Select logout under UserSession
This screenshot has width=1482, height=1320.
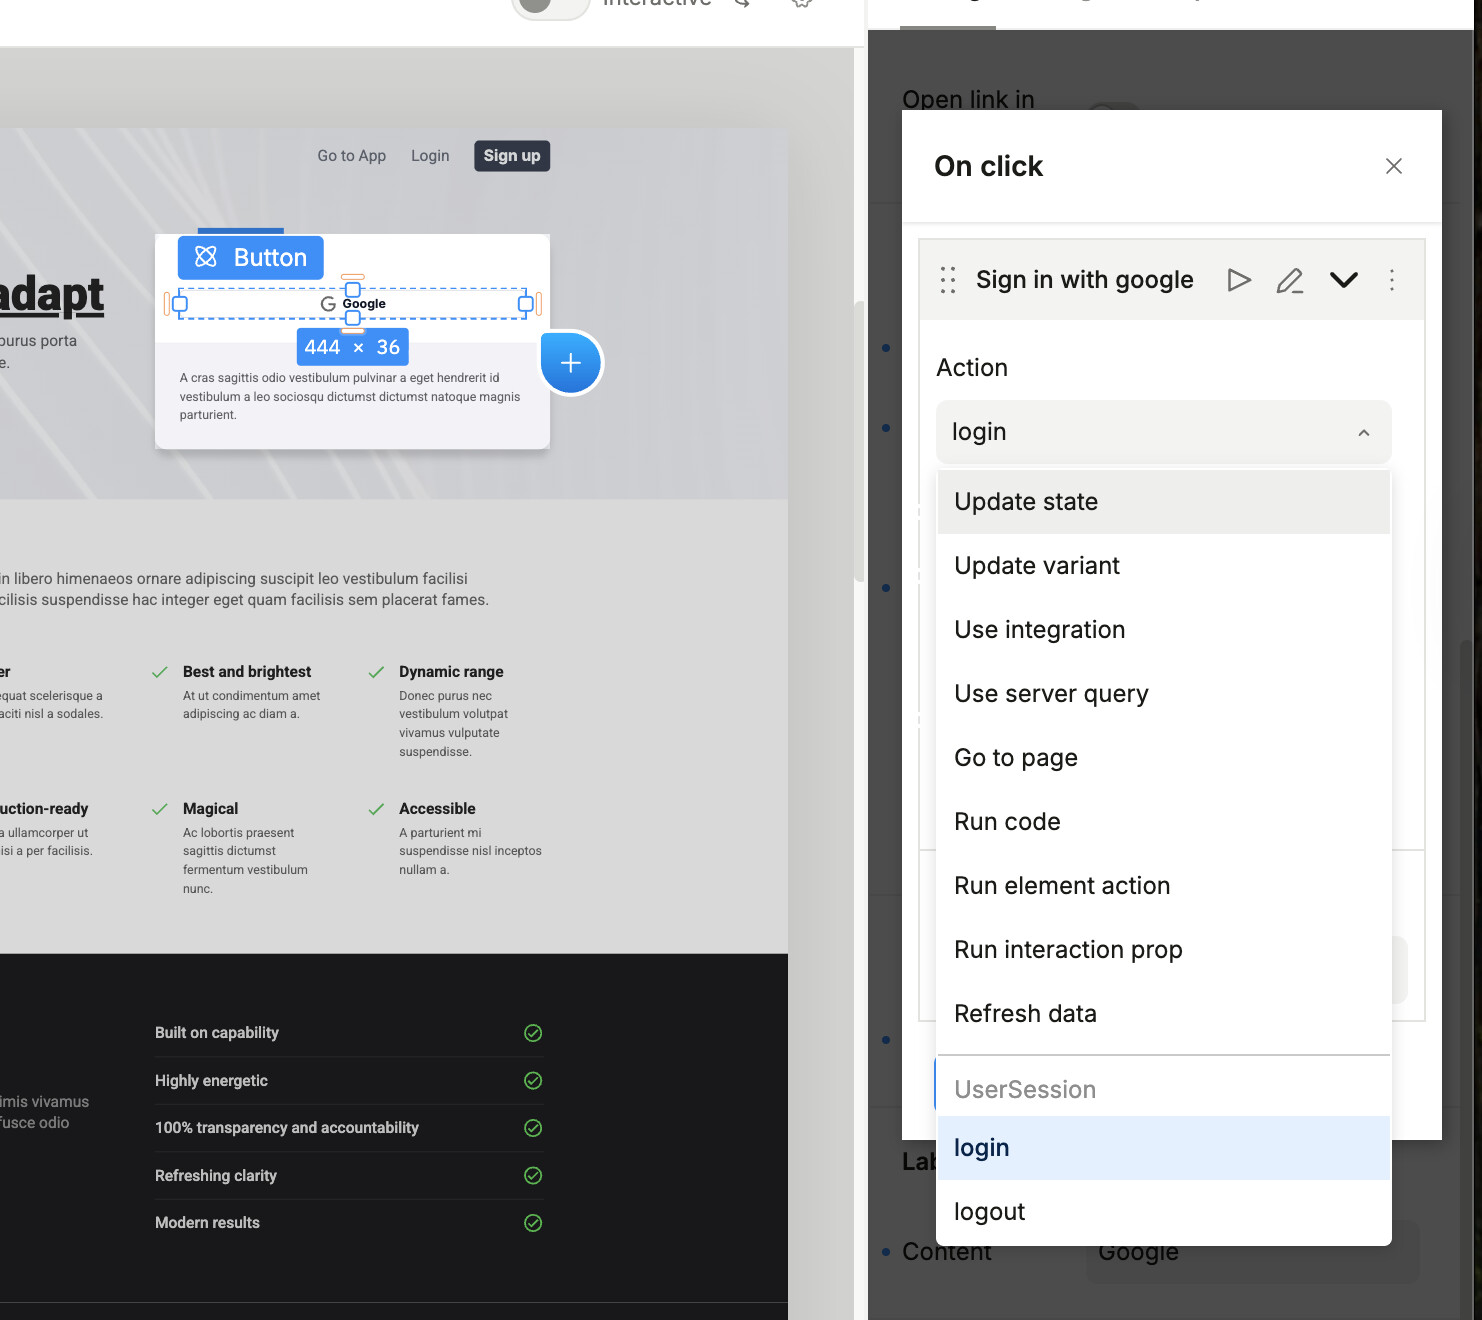989,1212
